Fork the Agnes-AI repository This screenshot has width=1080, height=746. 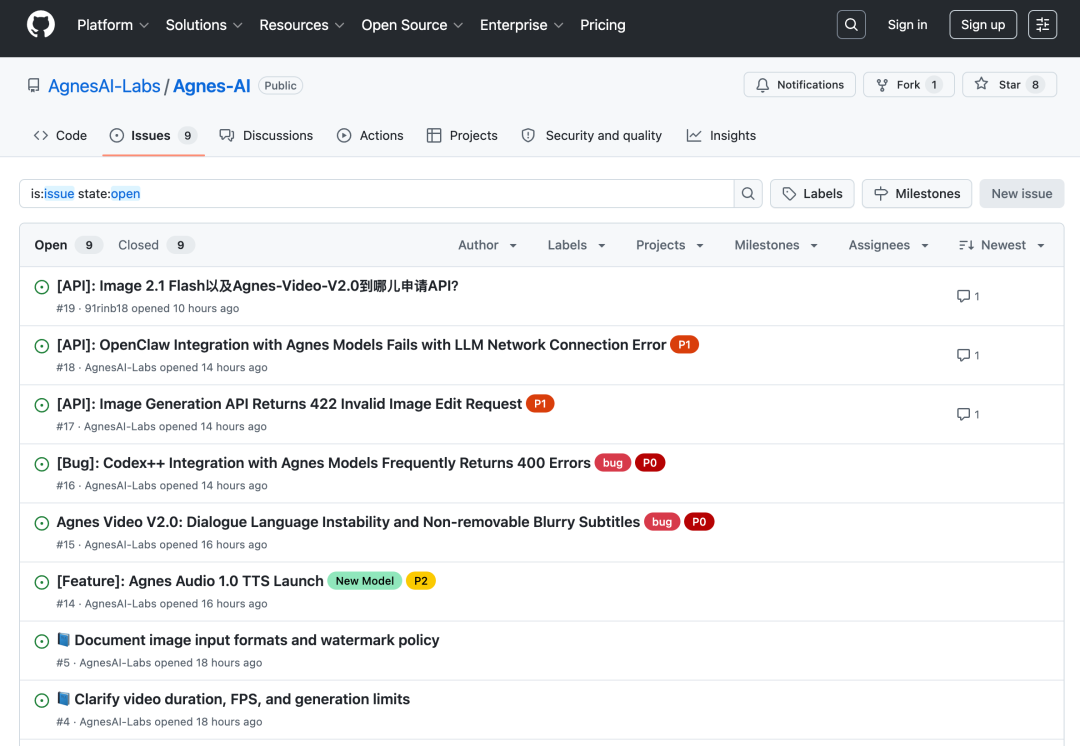908,85
